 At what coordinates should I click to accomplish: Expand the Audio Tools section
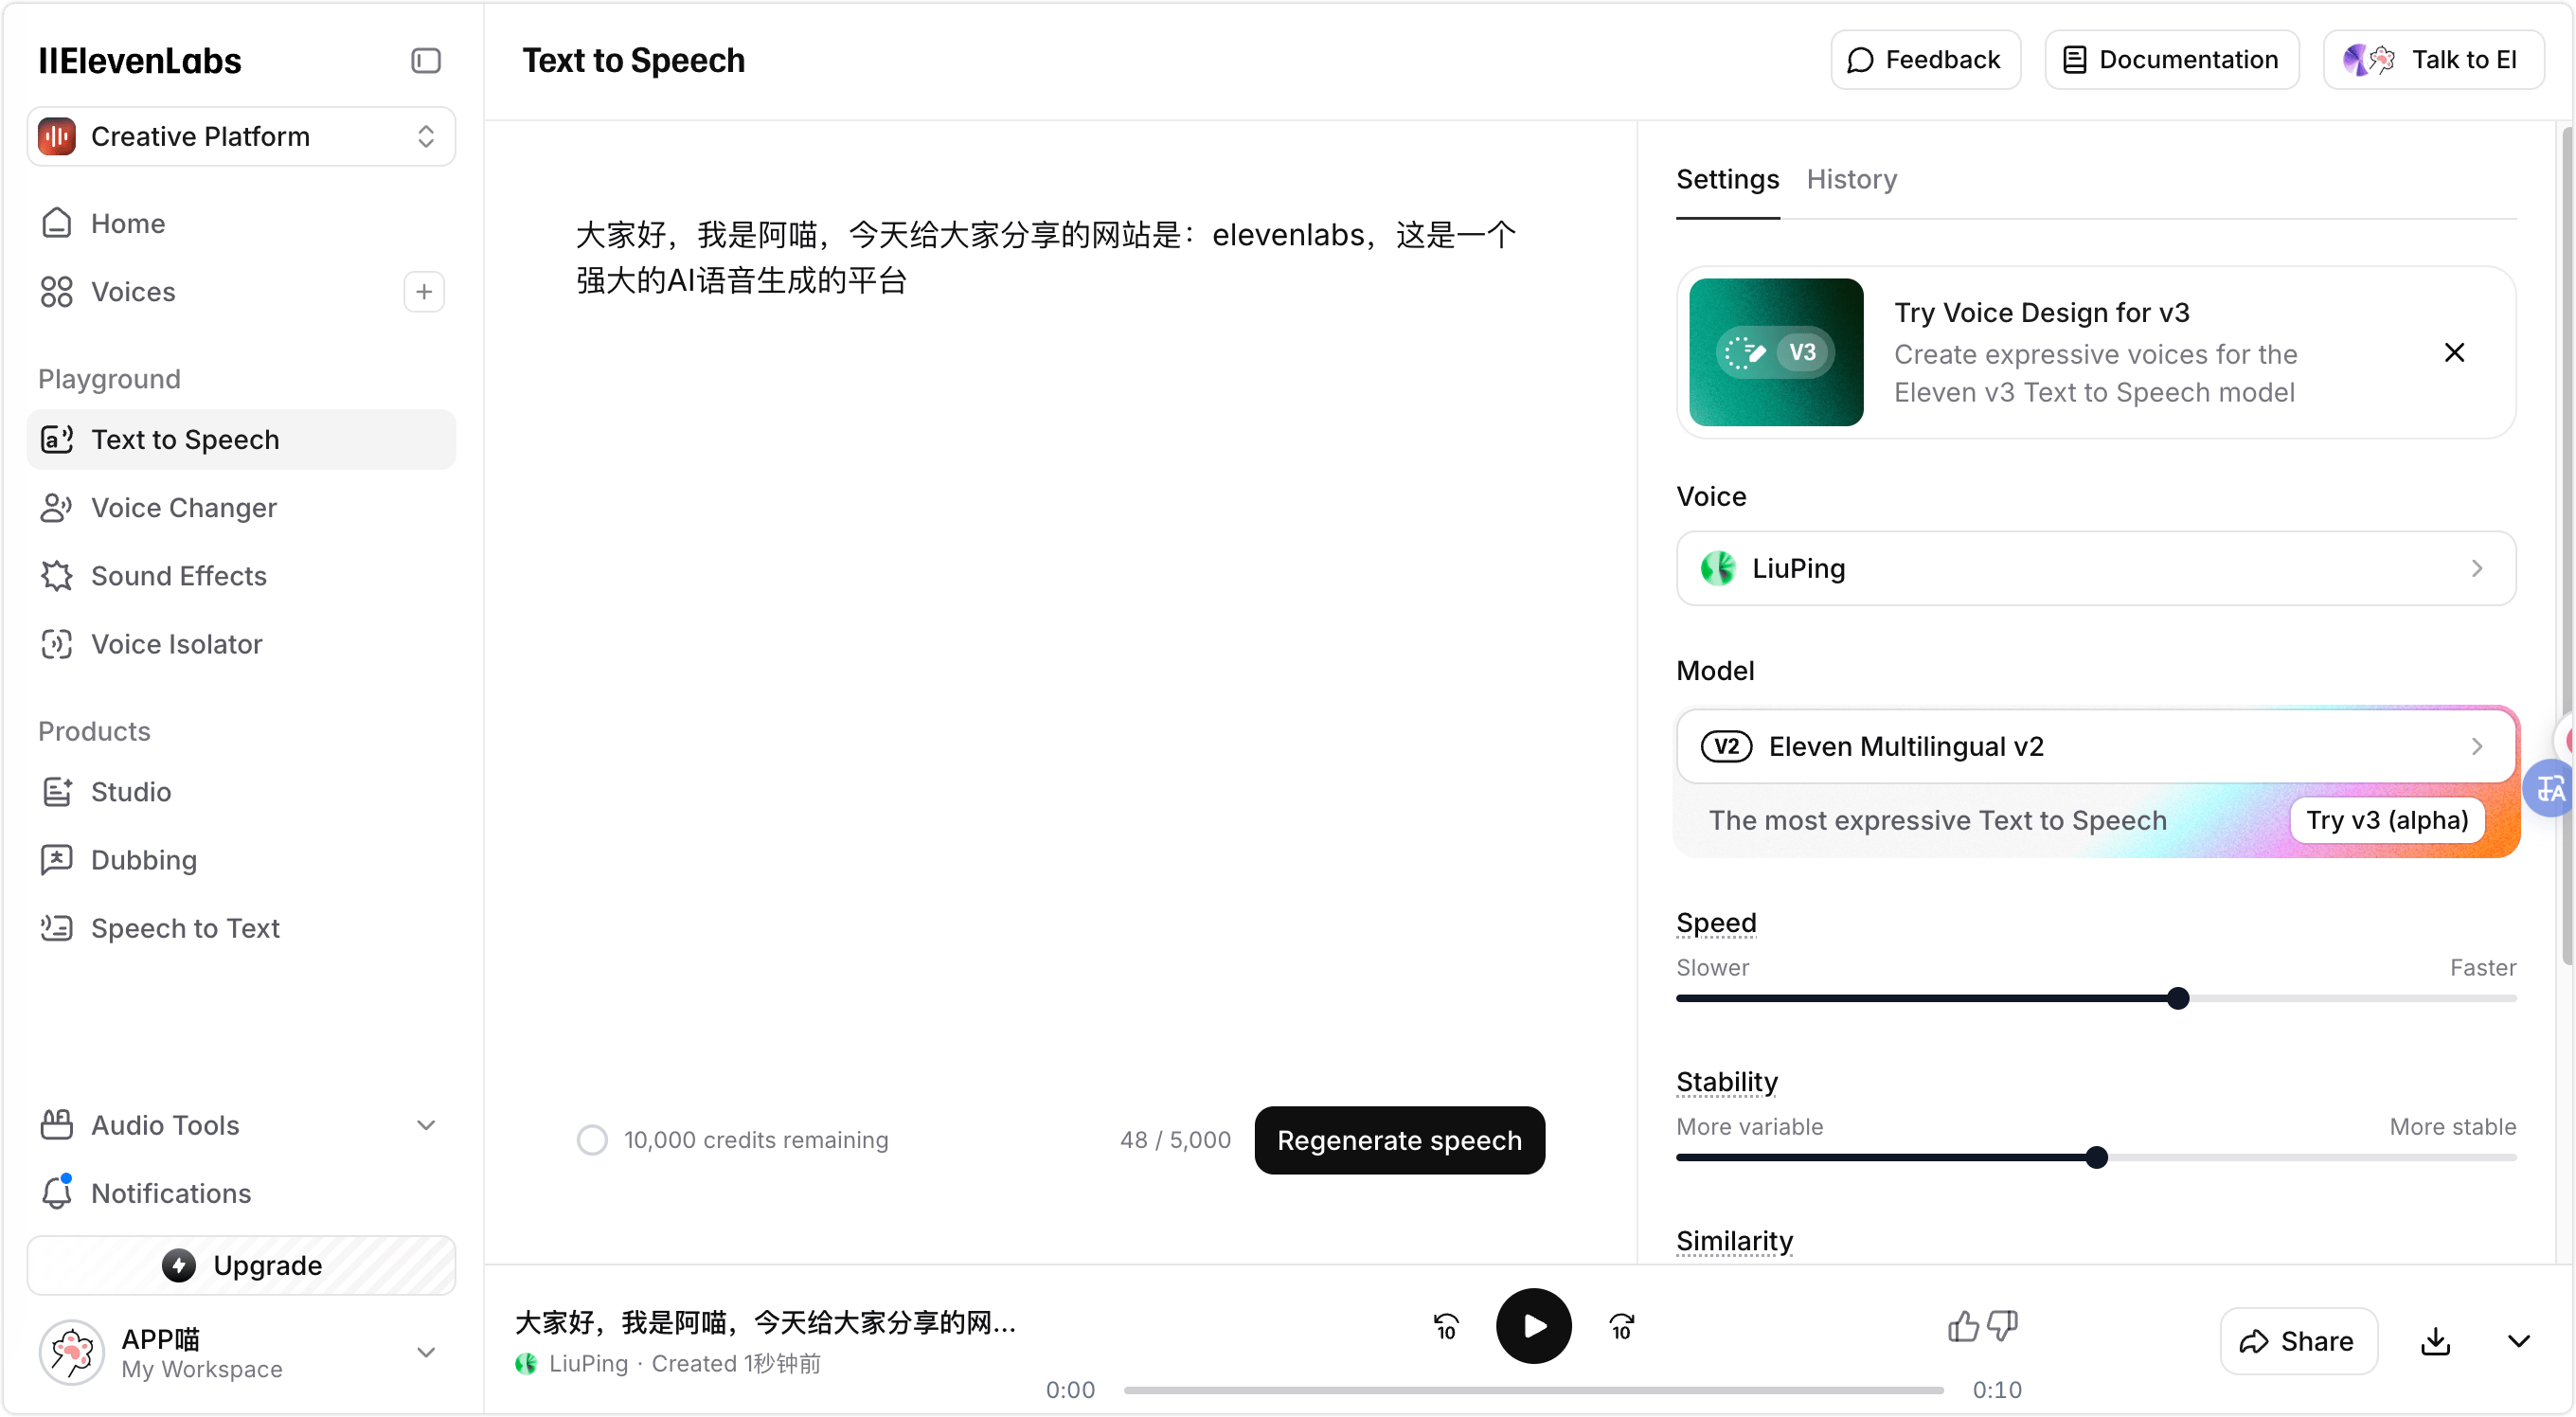241,1124
